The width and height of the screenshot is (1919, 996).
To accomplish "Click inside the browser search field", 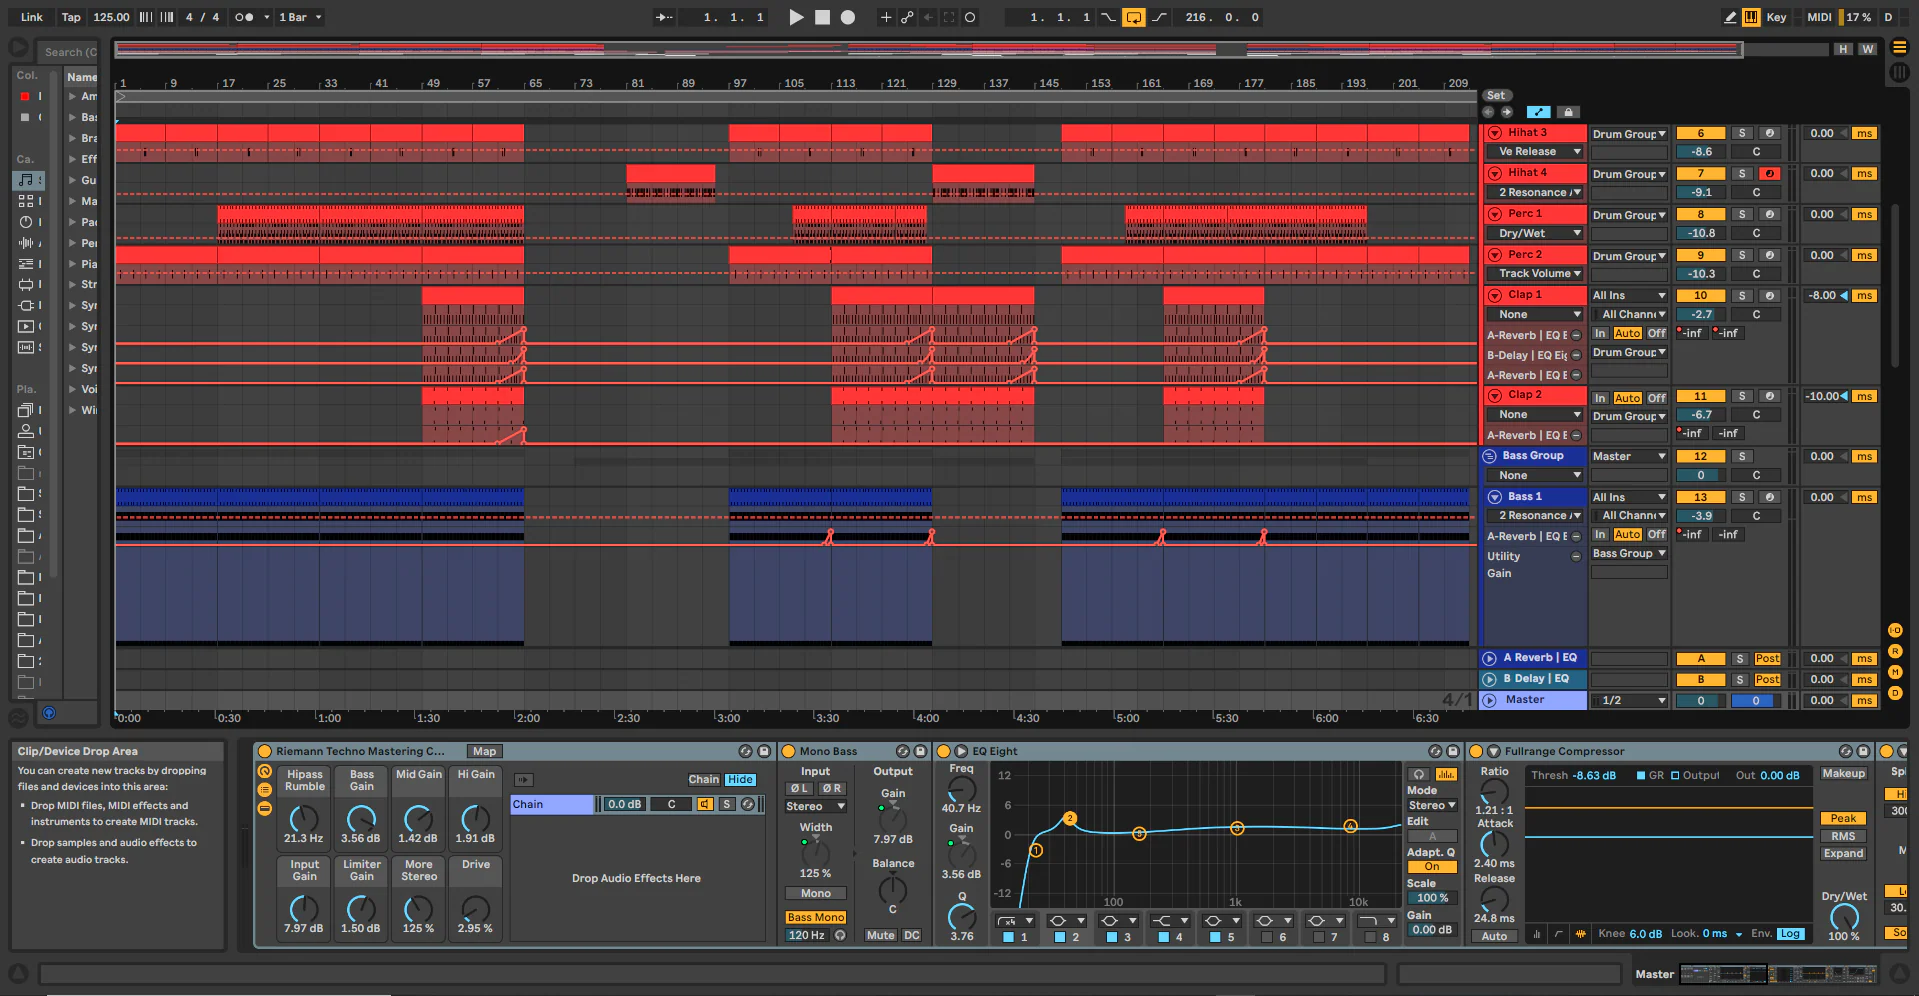I will pos(68,52).
